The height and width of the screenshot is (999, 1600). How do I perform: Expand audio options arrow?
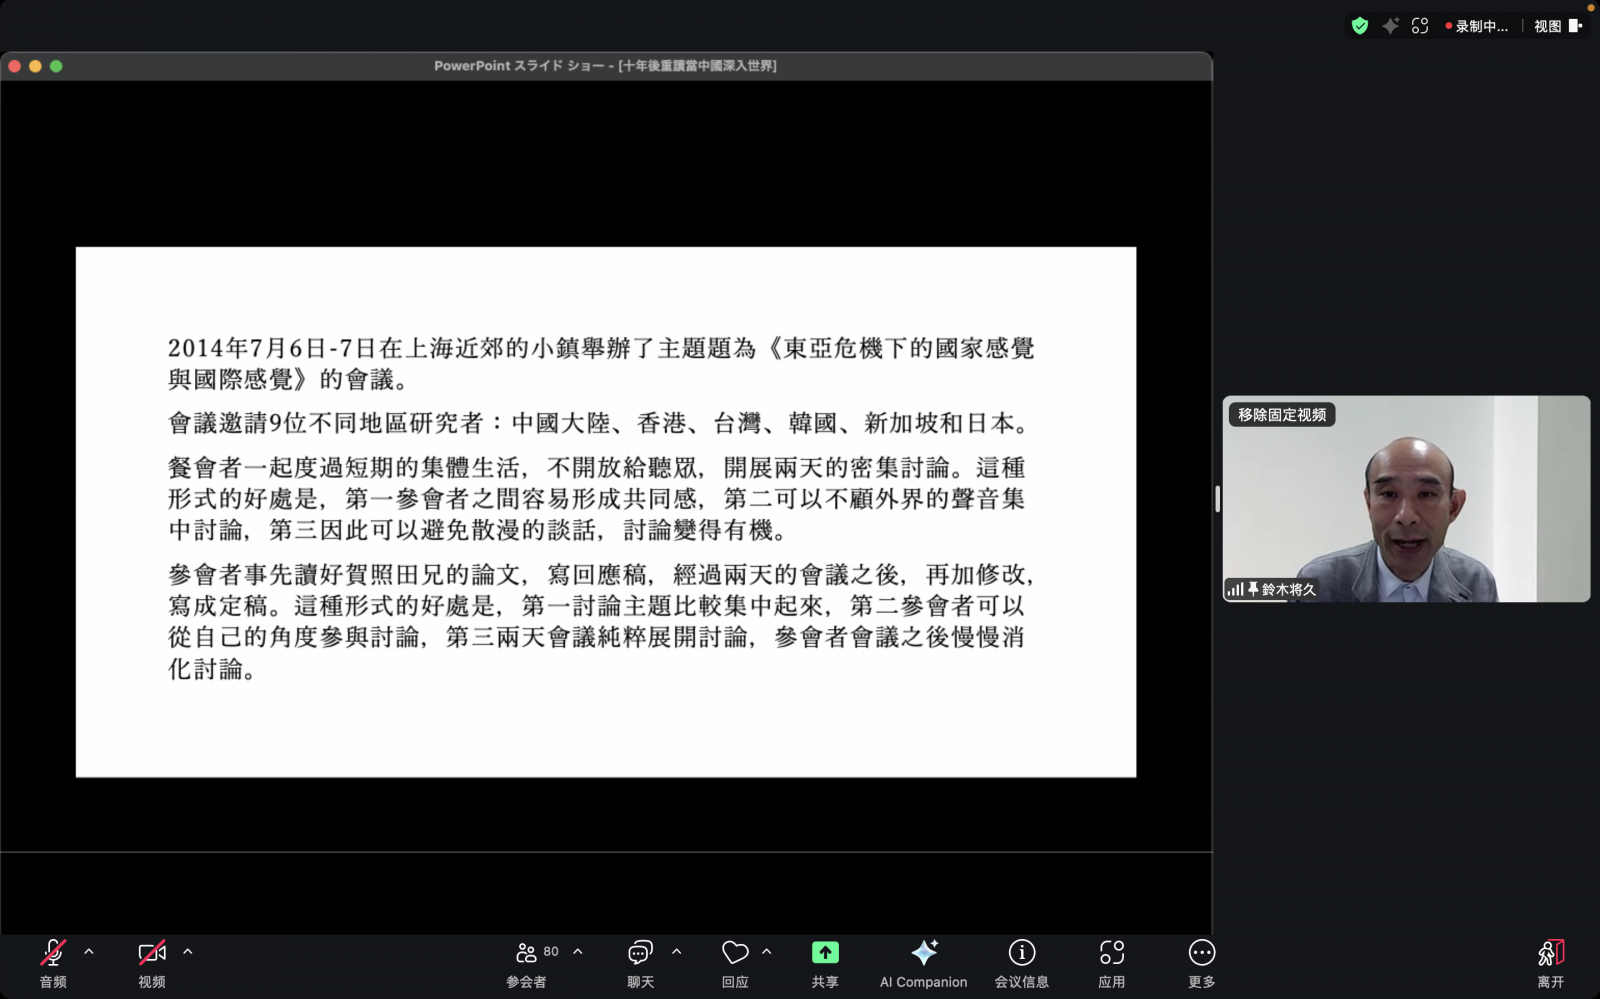(x=89, y=952)
